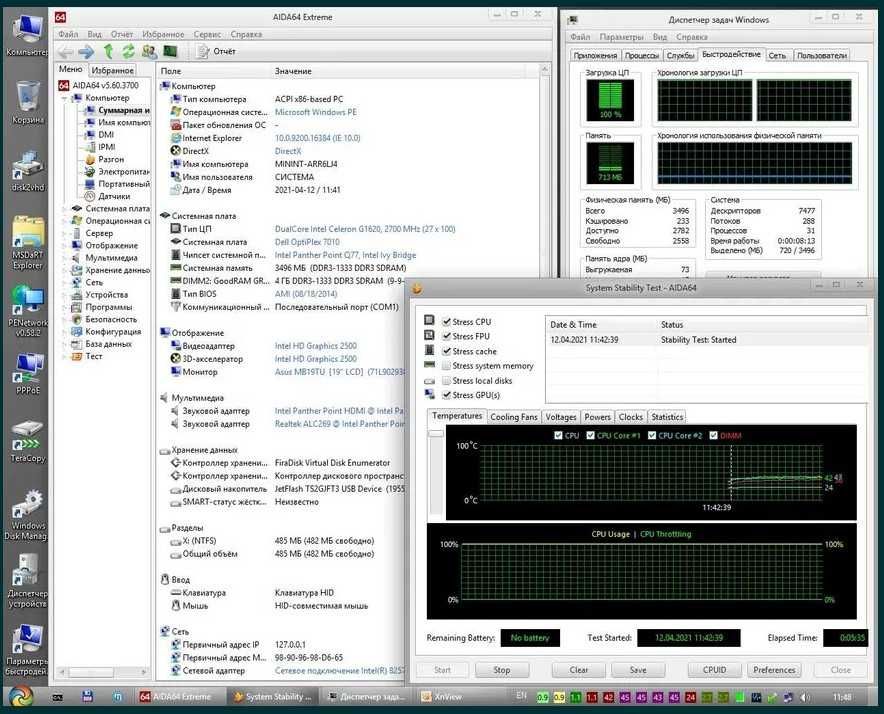Open the MSDaRT Explorer desktop icon
Viewport: 884px width, 714px height.
27,243
